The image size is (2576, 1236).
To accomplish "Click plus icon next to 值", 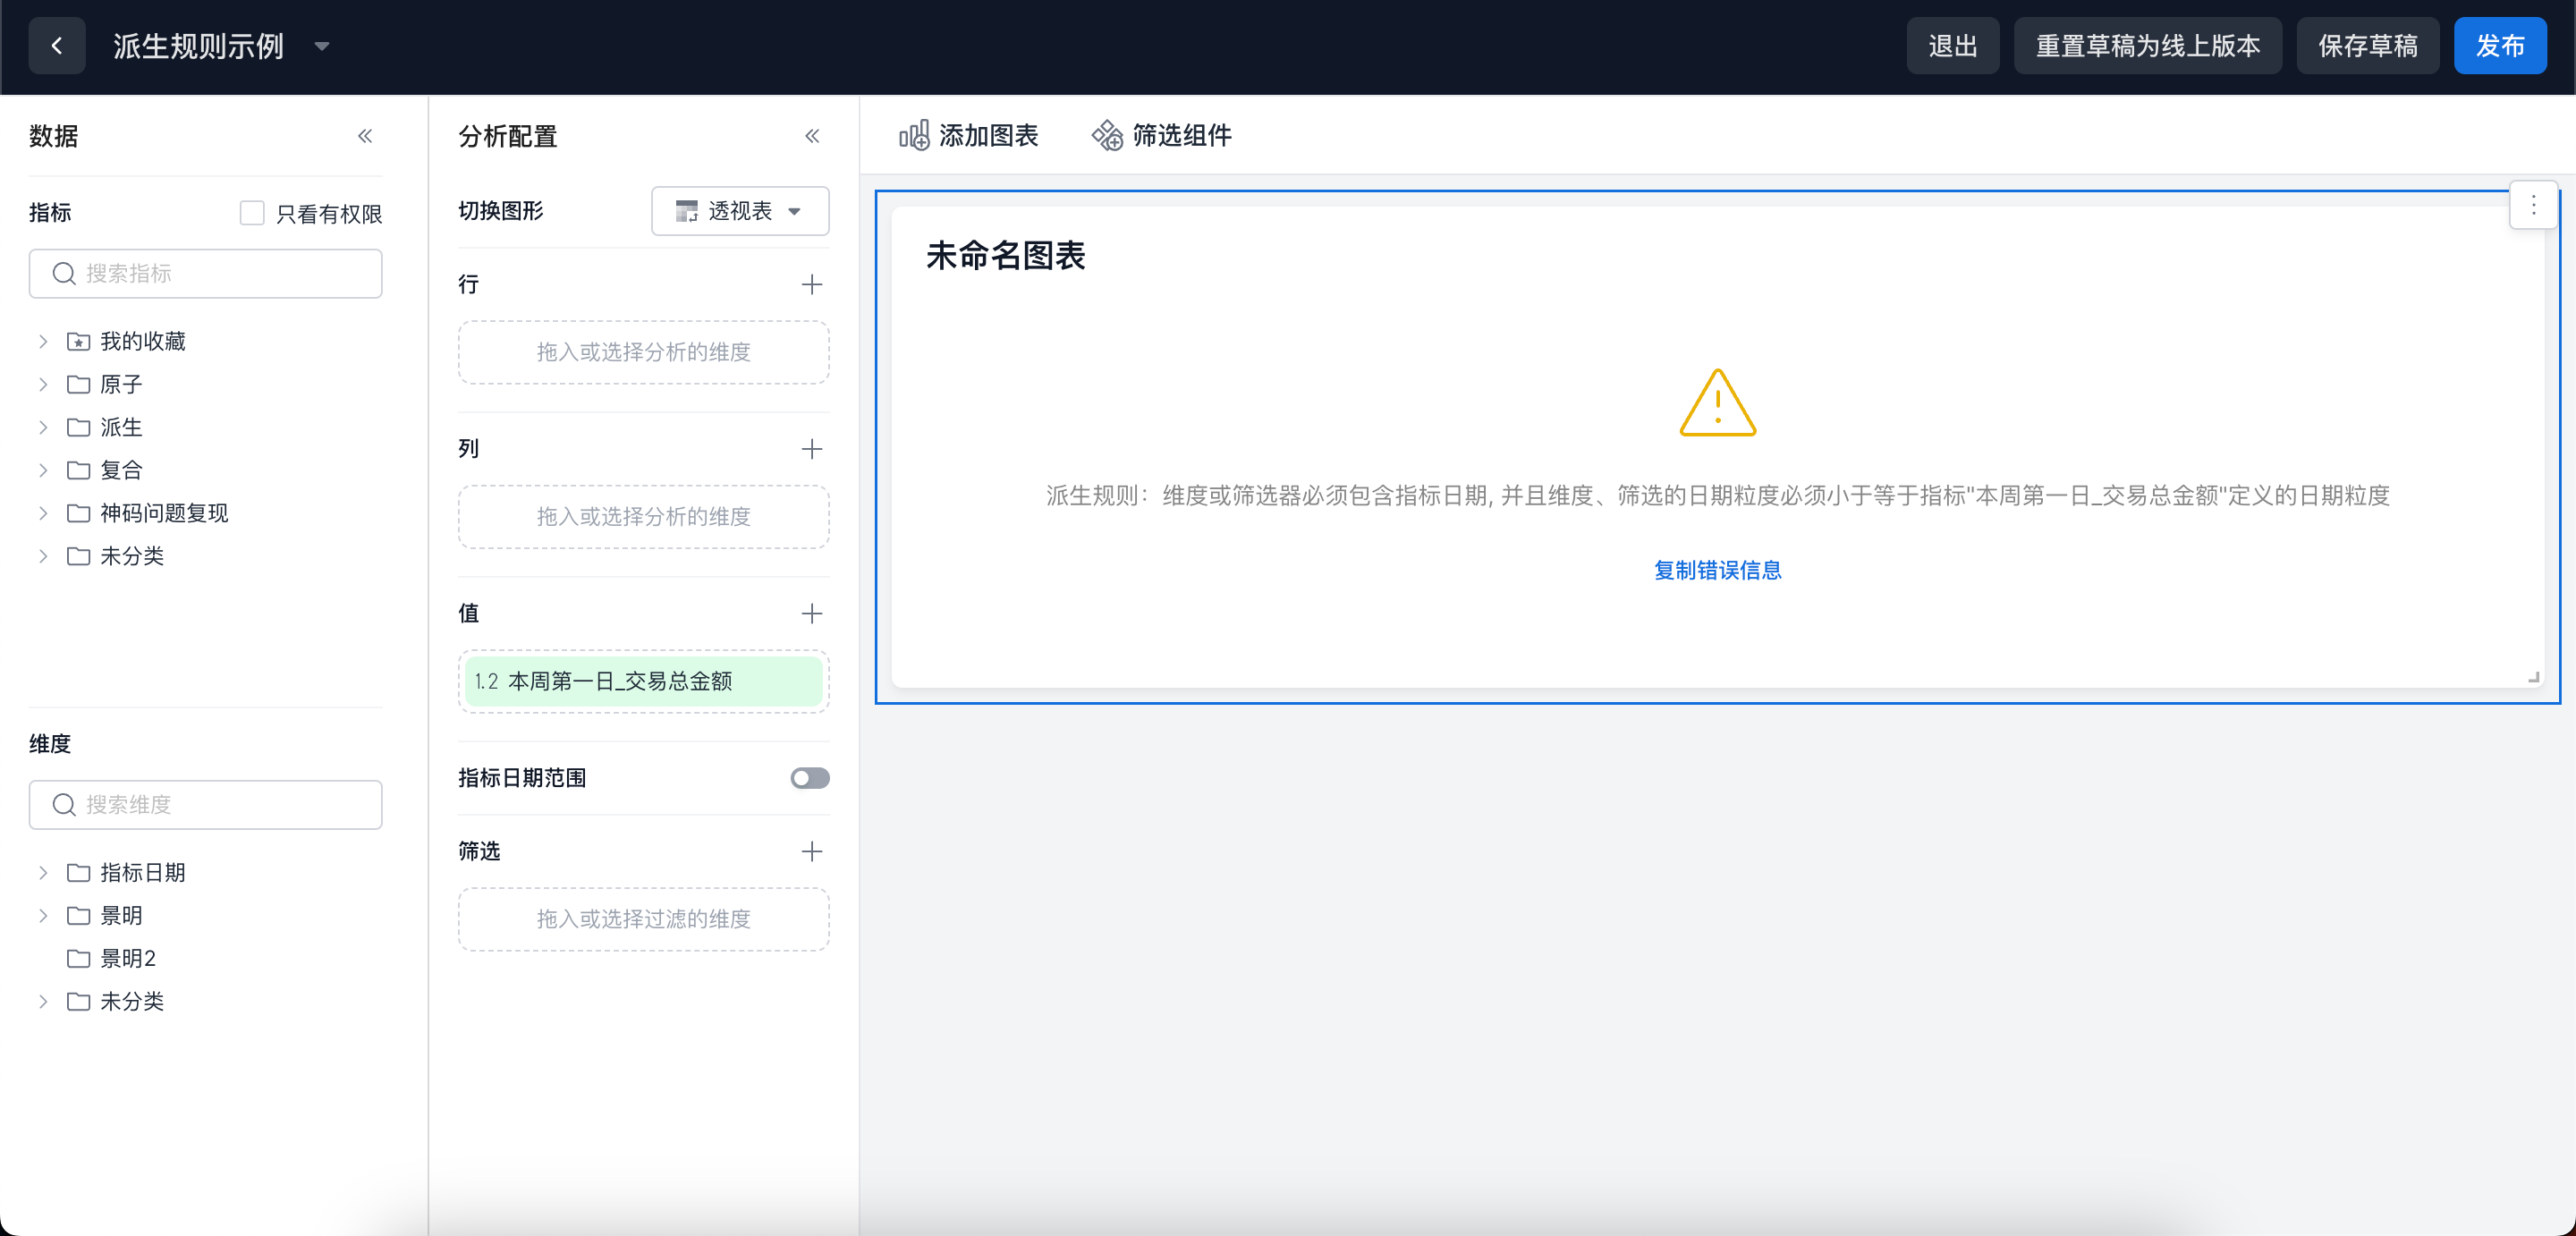I will pyautogui.click(x=812, y=614).
